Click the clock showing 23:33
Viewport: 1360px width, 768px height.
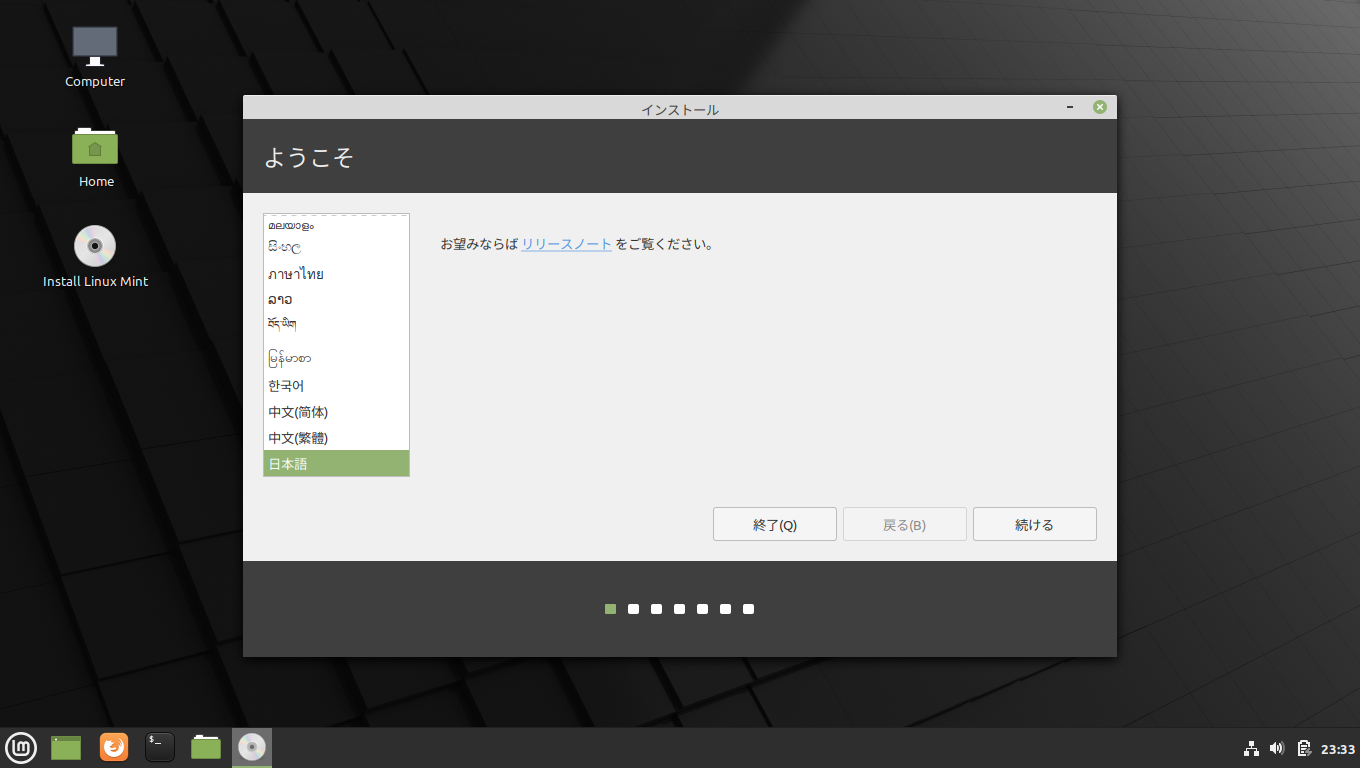(x=1338, y=749)
